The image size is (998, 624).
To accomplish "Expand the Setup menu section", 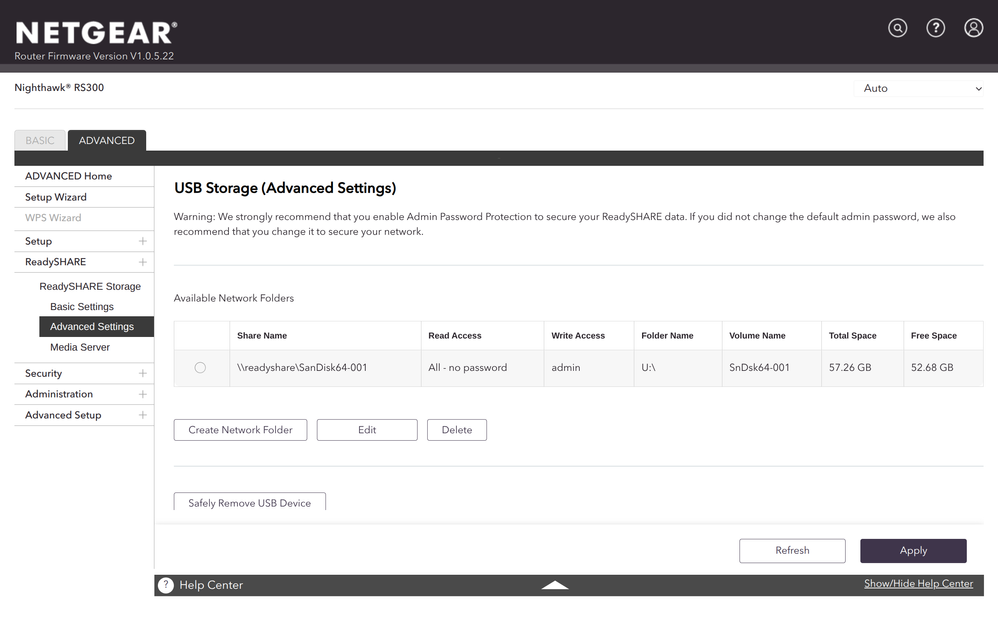I will [142, 241].
